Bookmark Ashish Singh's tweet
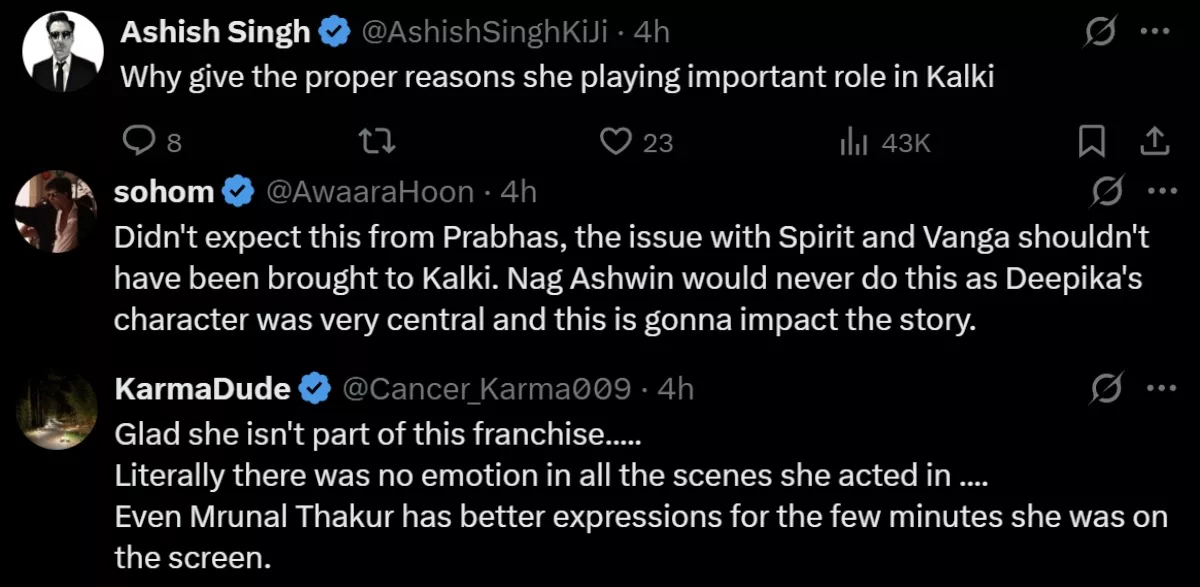Image resolution: width=1200 pixels, height=587 pixels. (1091, 144)
